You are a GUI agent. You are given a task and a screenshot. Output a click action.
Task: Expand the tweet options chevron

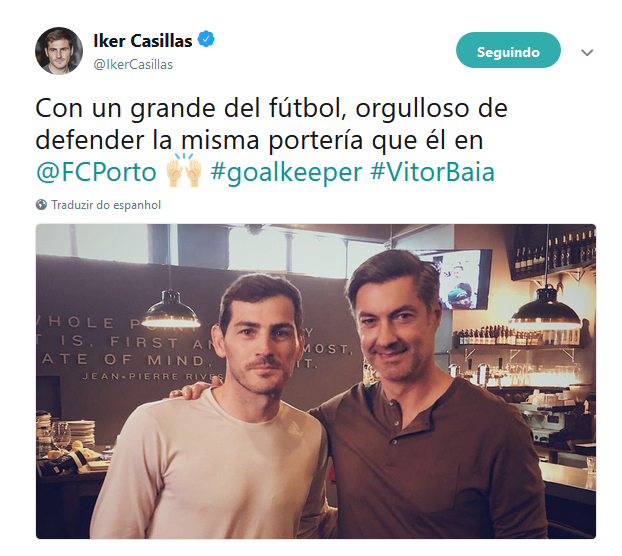587,52
